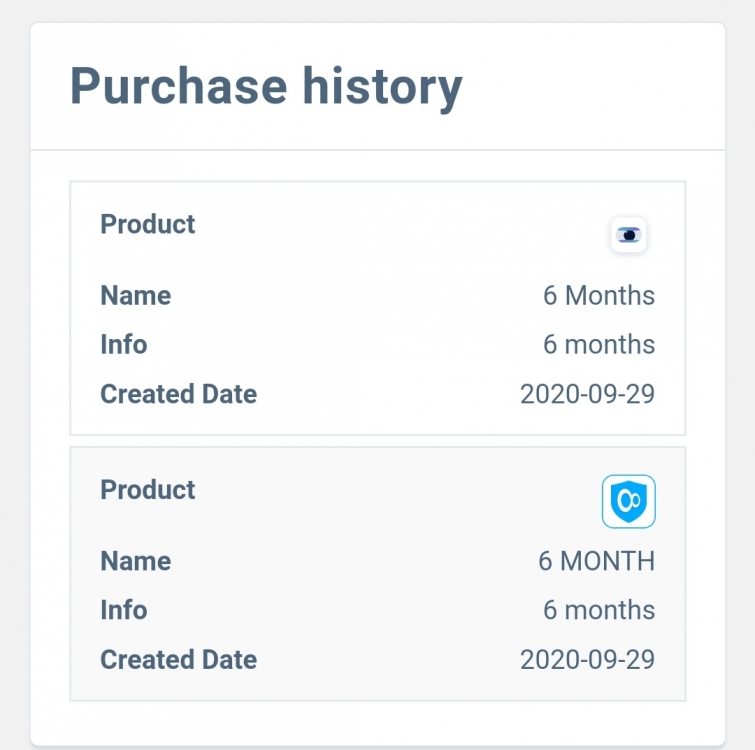The image size is (755, 750).
Task: Click the Name label in the second purchase
Action: point(135,561)
